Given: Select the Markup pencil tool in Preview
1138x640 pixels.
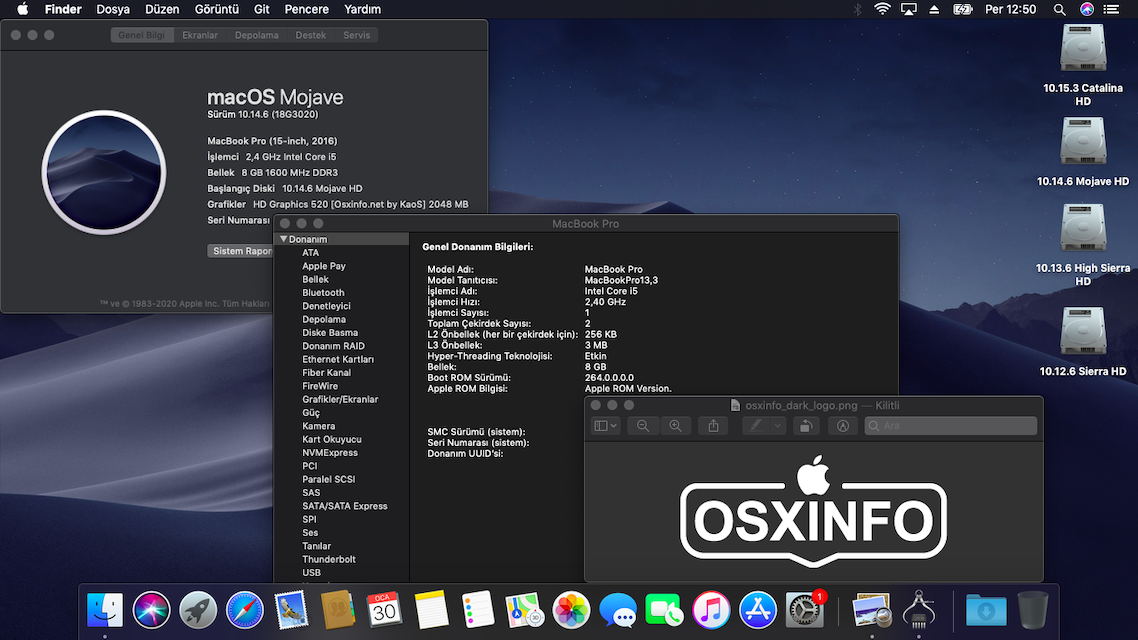Looking at the screenshot, I should click(757, 425).
